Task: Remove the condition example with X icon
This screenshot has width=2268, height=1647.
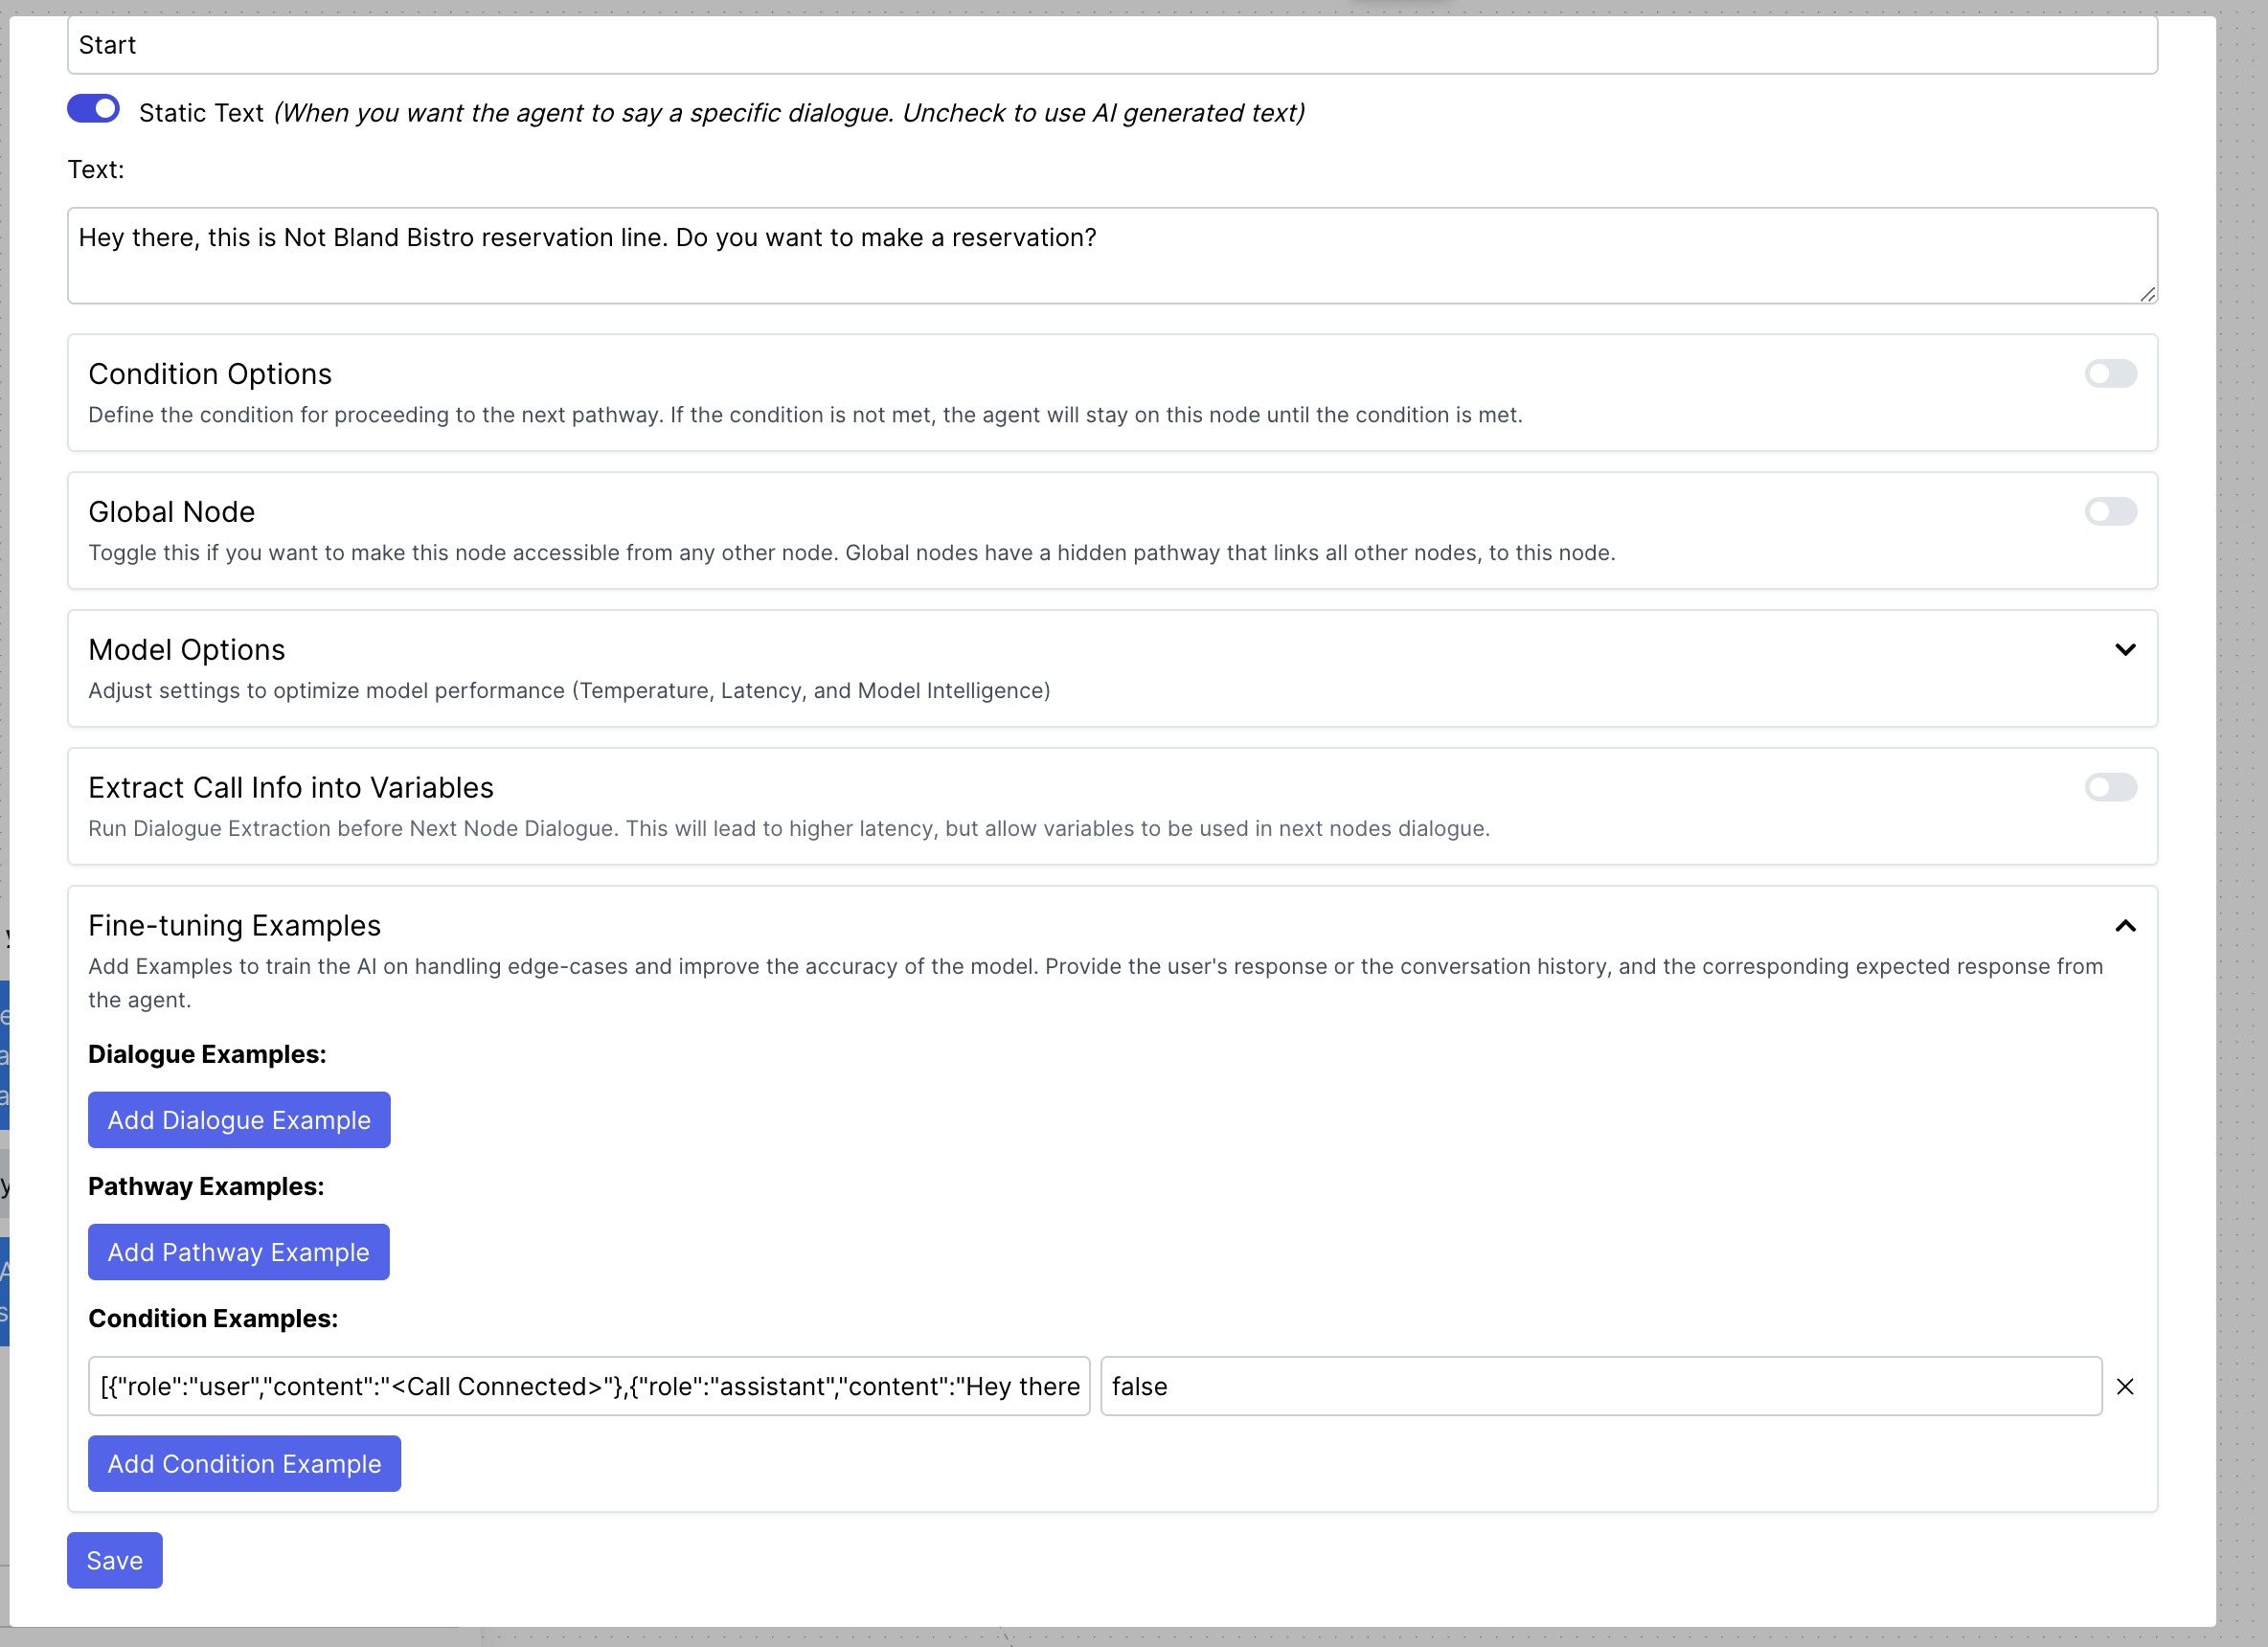Action: pyautogui.click(x=2125, y=1387)
